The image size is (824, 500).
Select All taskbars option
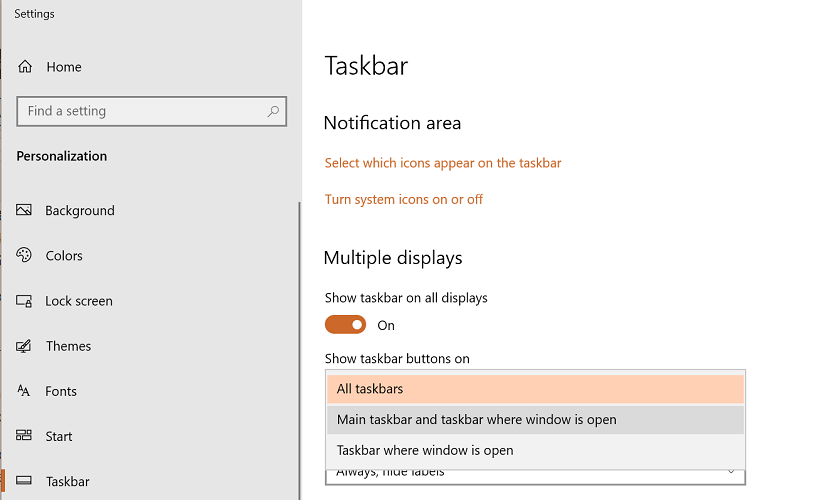tap(535, 389)
